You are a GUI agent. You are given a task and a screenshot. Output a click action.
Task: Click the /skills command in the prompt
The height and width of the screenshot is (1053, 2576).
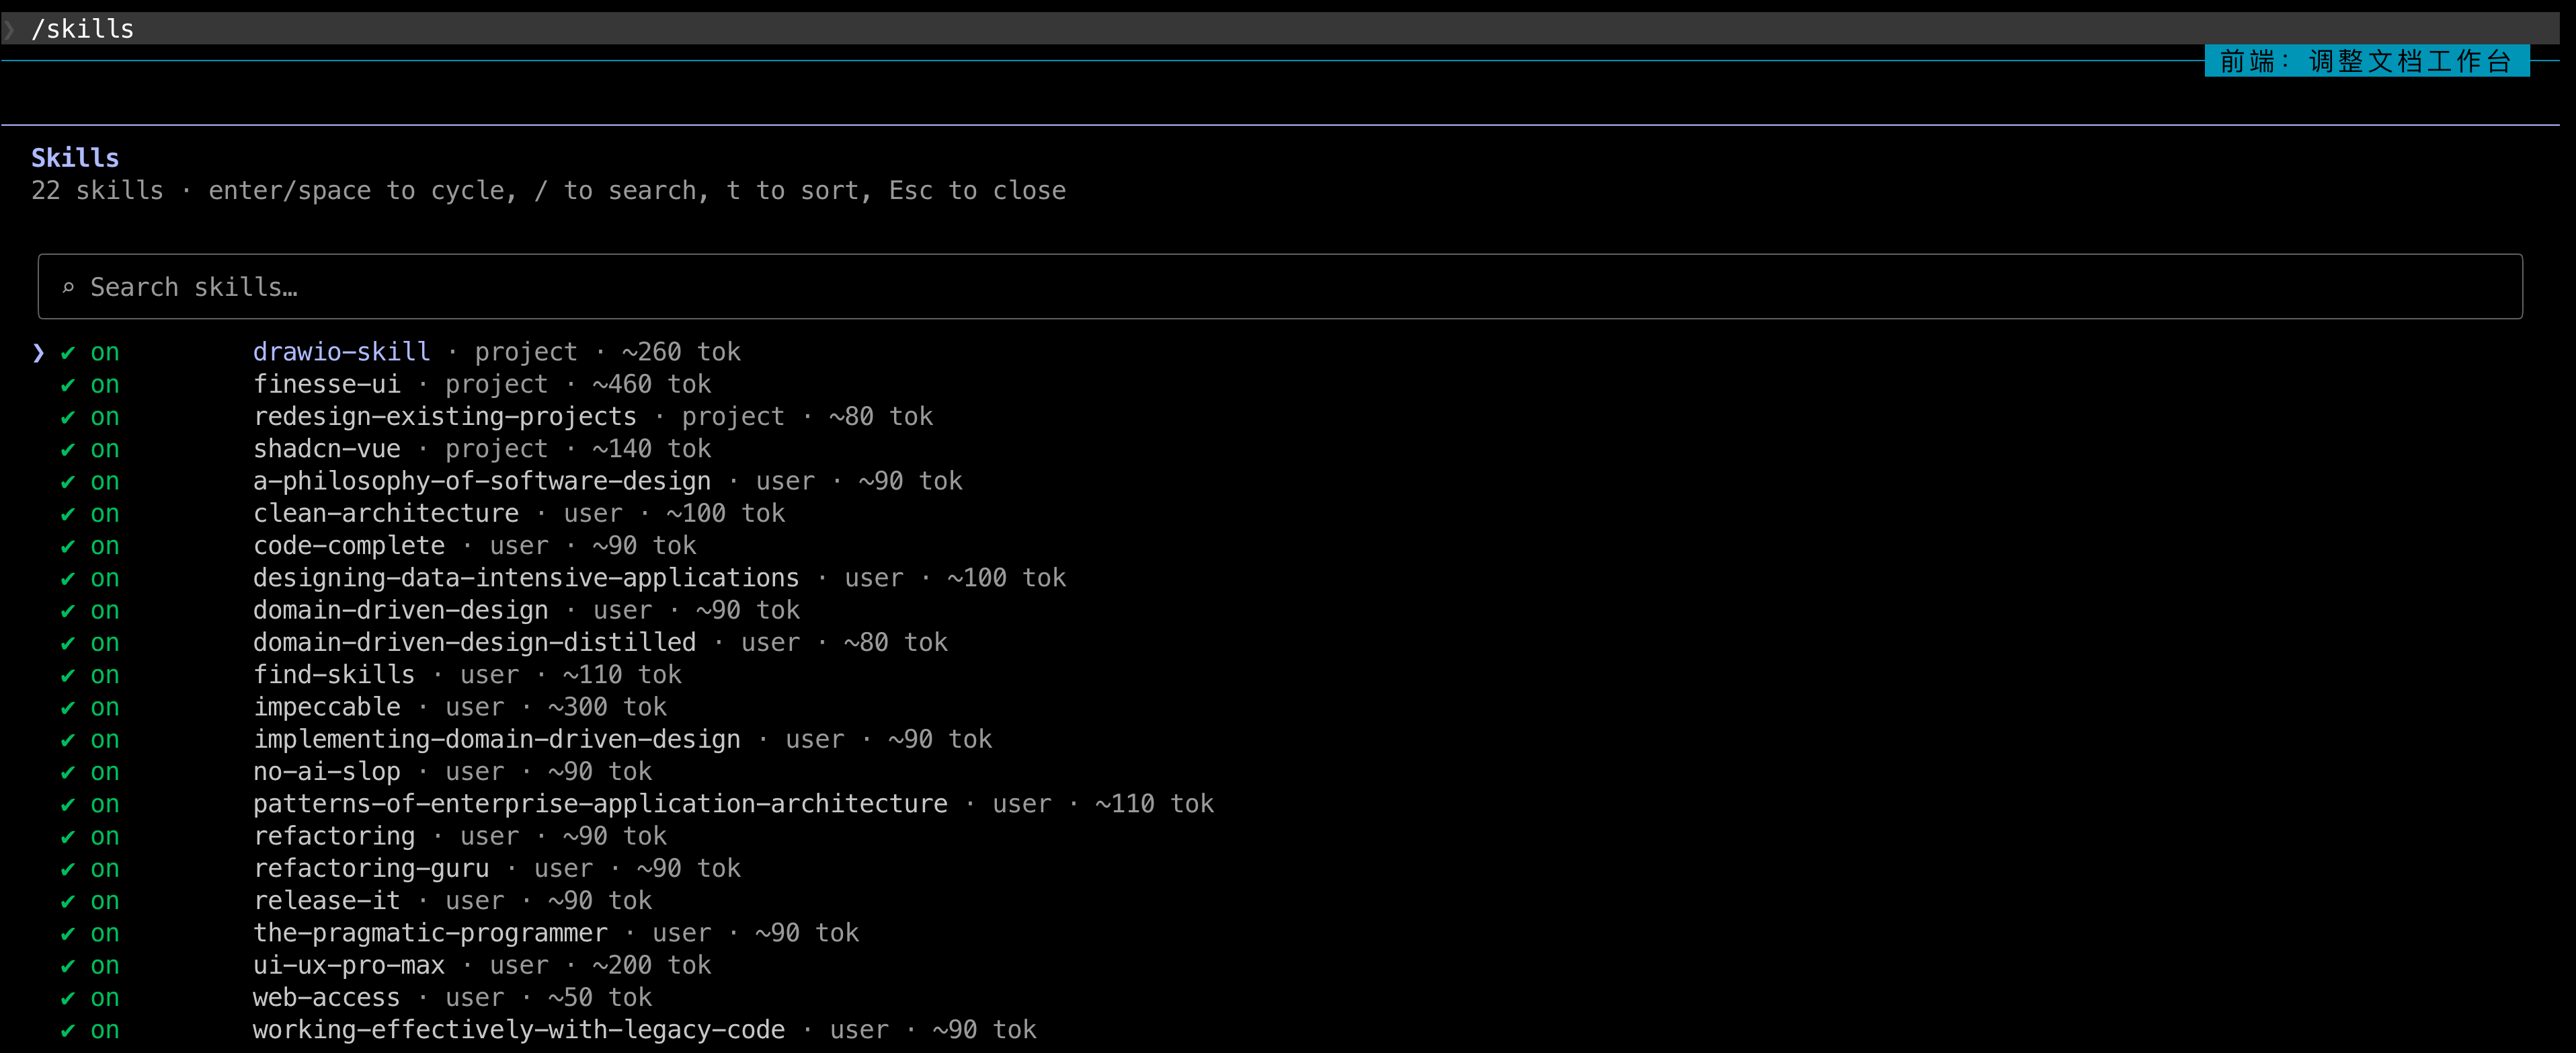point(82,28)
